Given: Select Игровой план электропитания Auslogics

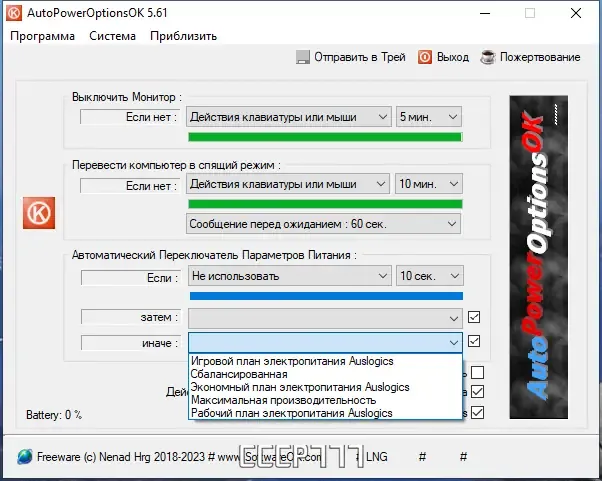Looking at the screenshot, I should point(325,361).
